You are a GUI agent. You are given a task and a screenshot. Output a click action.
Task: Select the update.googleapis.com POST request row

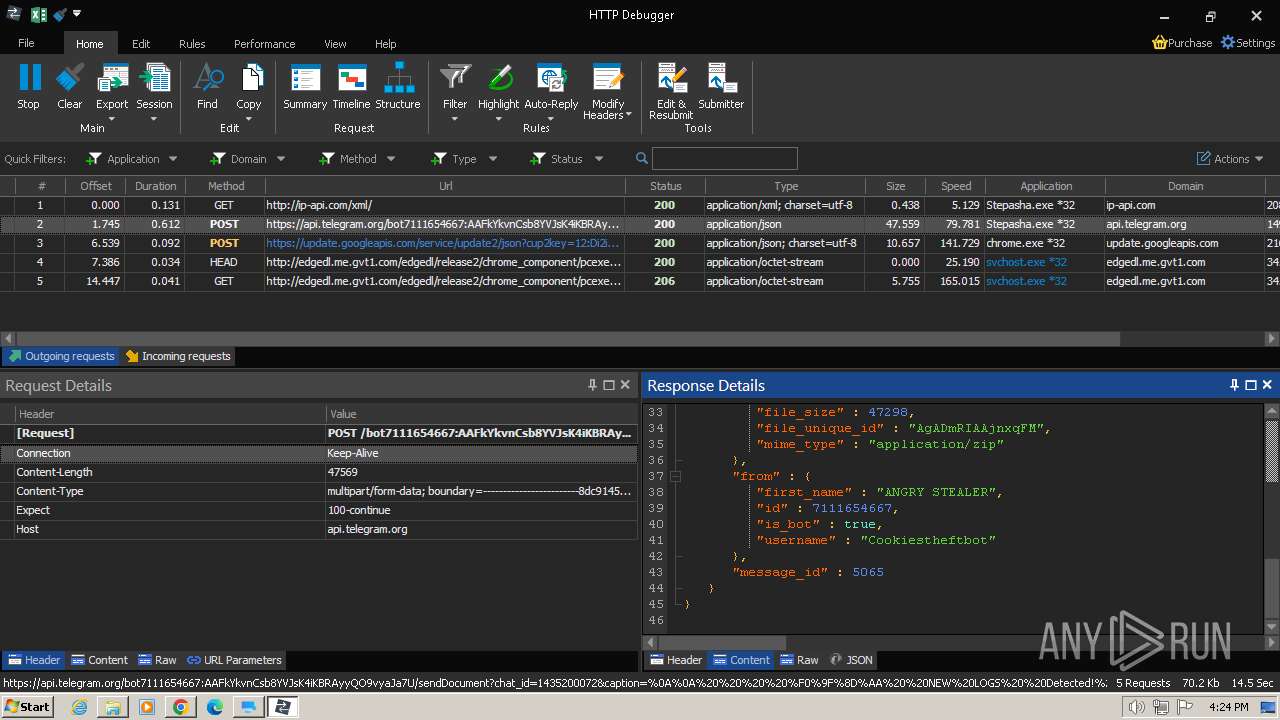click(640, 243)
